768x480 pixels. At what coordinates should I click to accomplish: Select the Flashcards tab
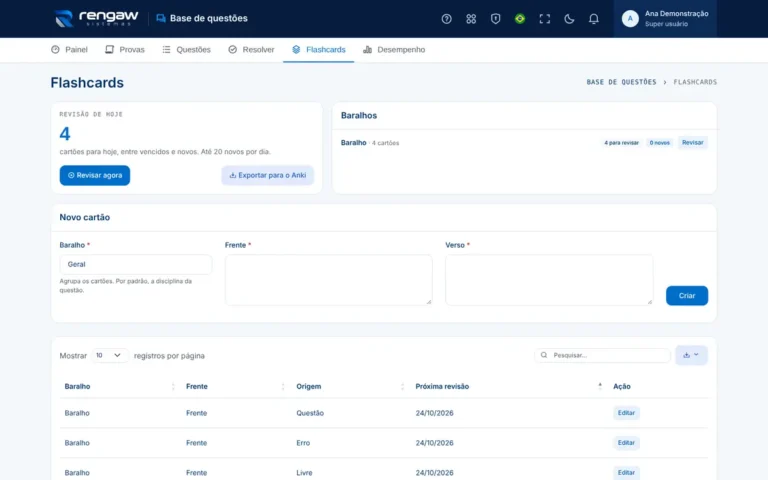[x=318, y=49]
